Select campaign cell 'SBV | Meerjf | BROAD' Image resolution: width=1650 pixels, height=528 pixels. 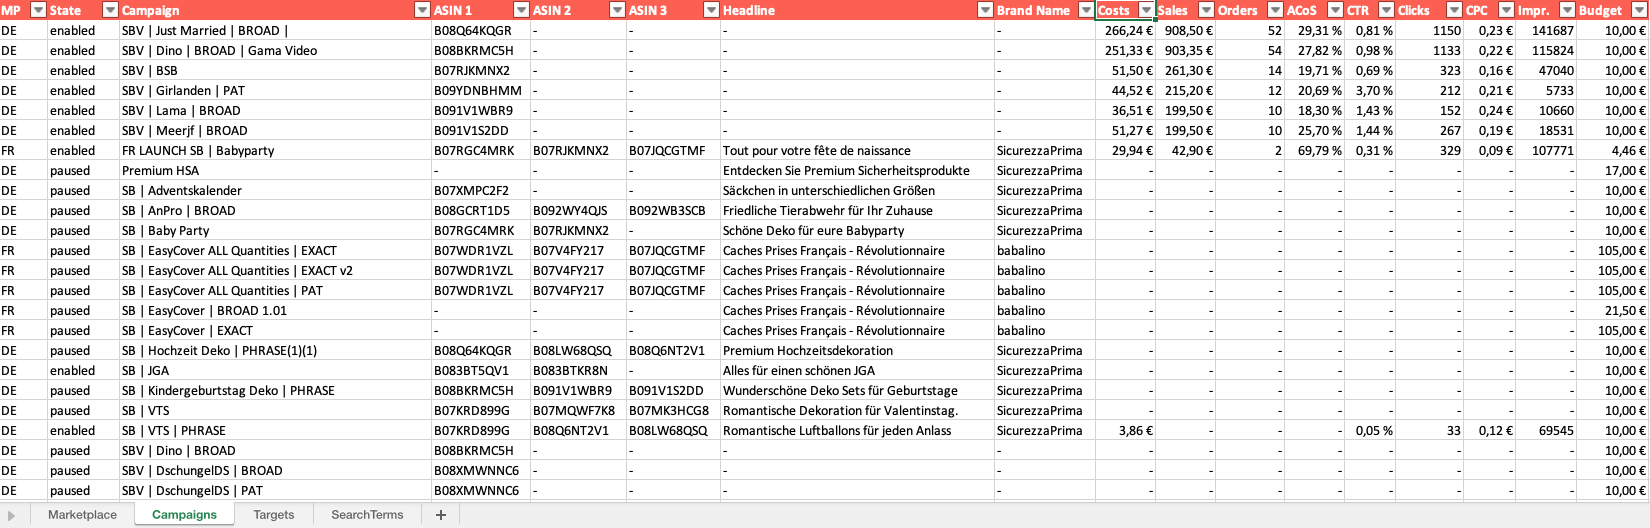(x=275, y=130)
